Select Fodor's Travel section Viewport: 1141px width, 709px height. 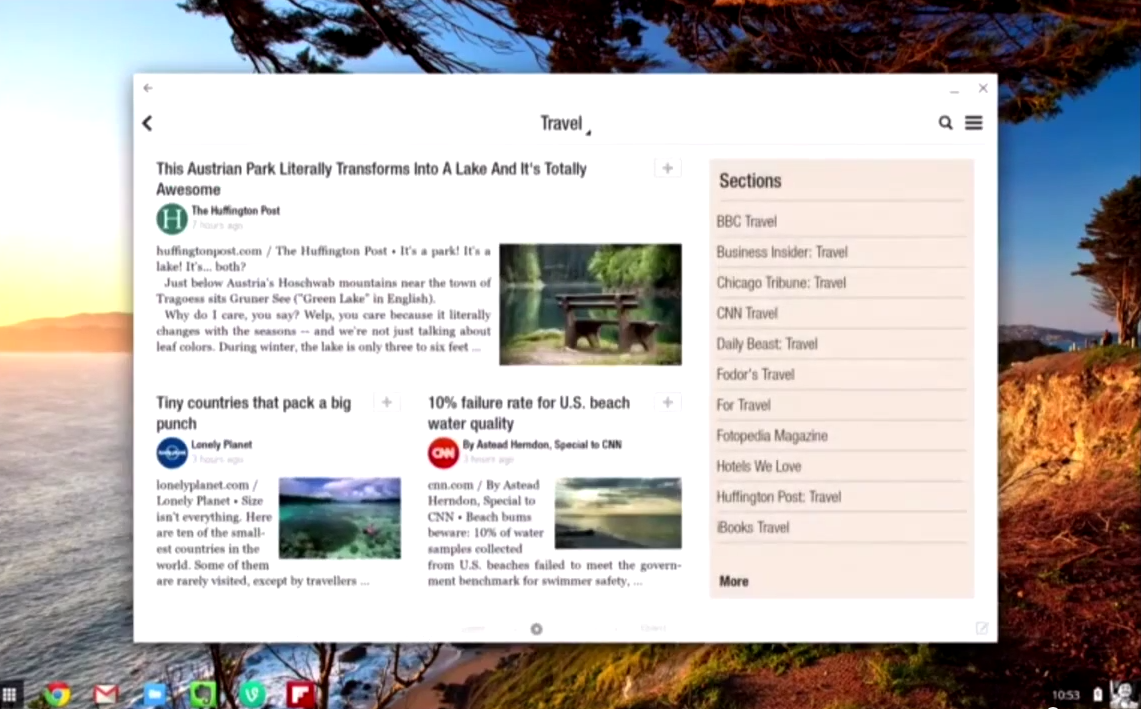point(841,374)
